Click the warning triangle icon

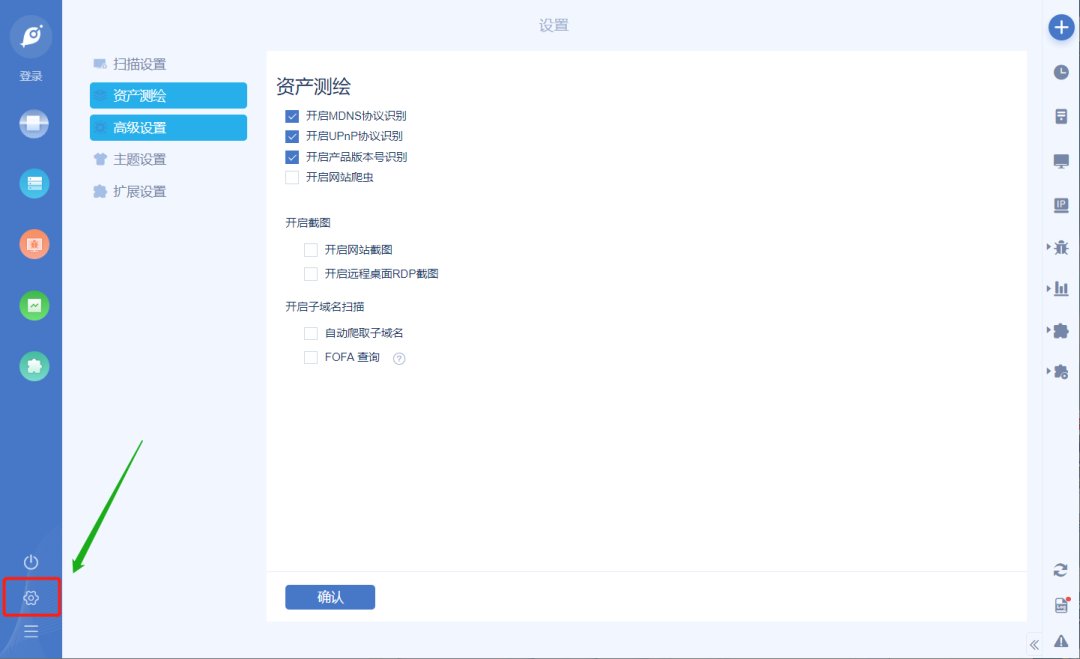coord(1061,641)
